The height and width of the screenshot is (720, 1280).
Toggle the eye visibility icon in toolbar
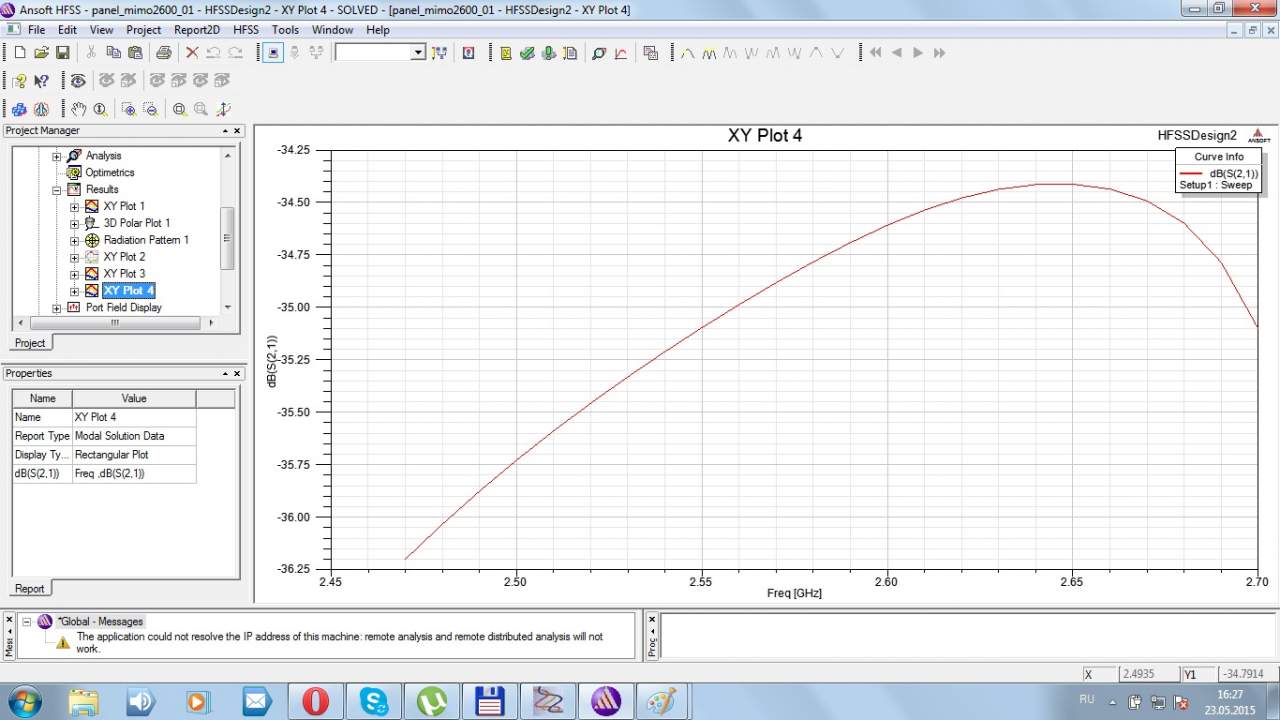coord(77,81)
